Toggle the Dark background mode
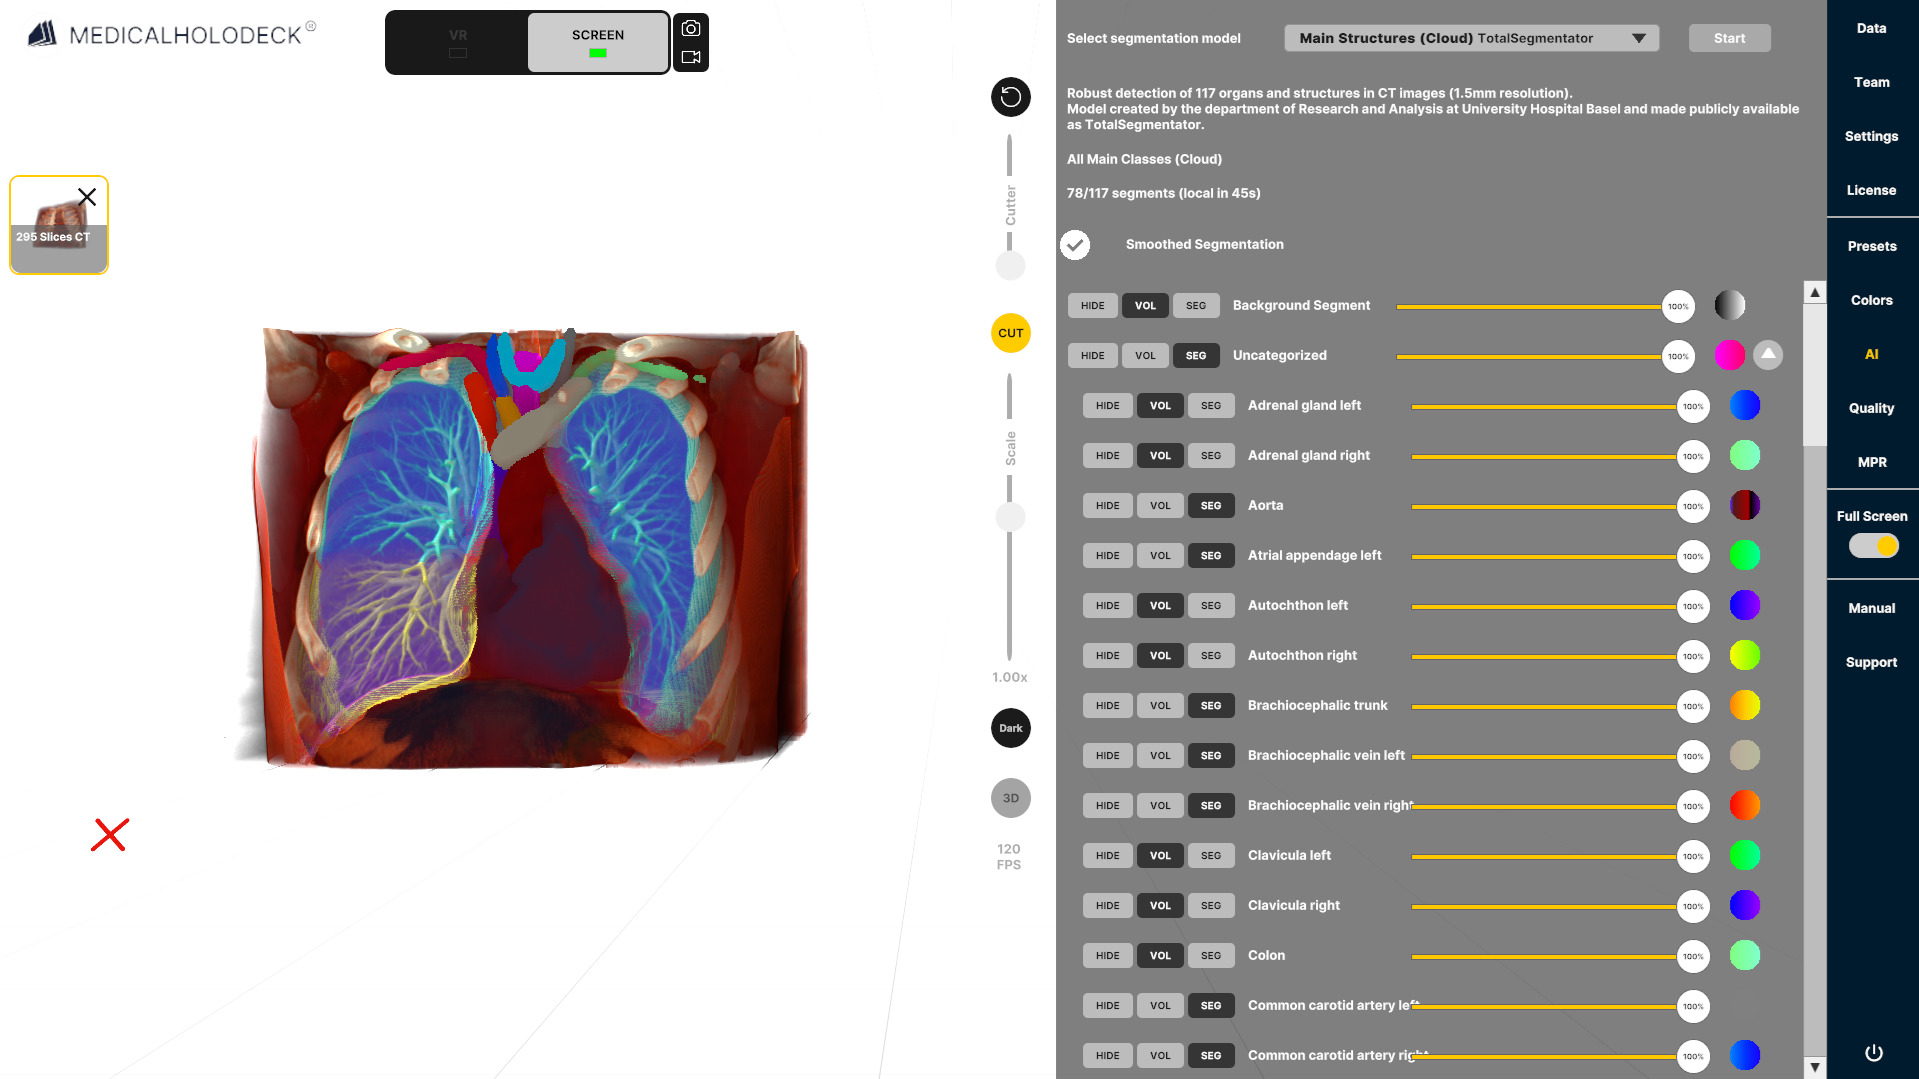Image resolution: width=1919 pixels, height=1079 pixels. 1011,728
